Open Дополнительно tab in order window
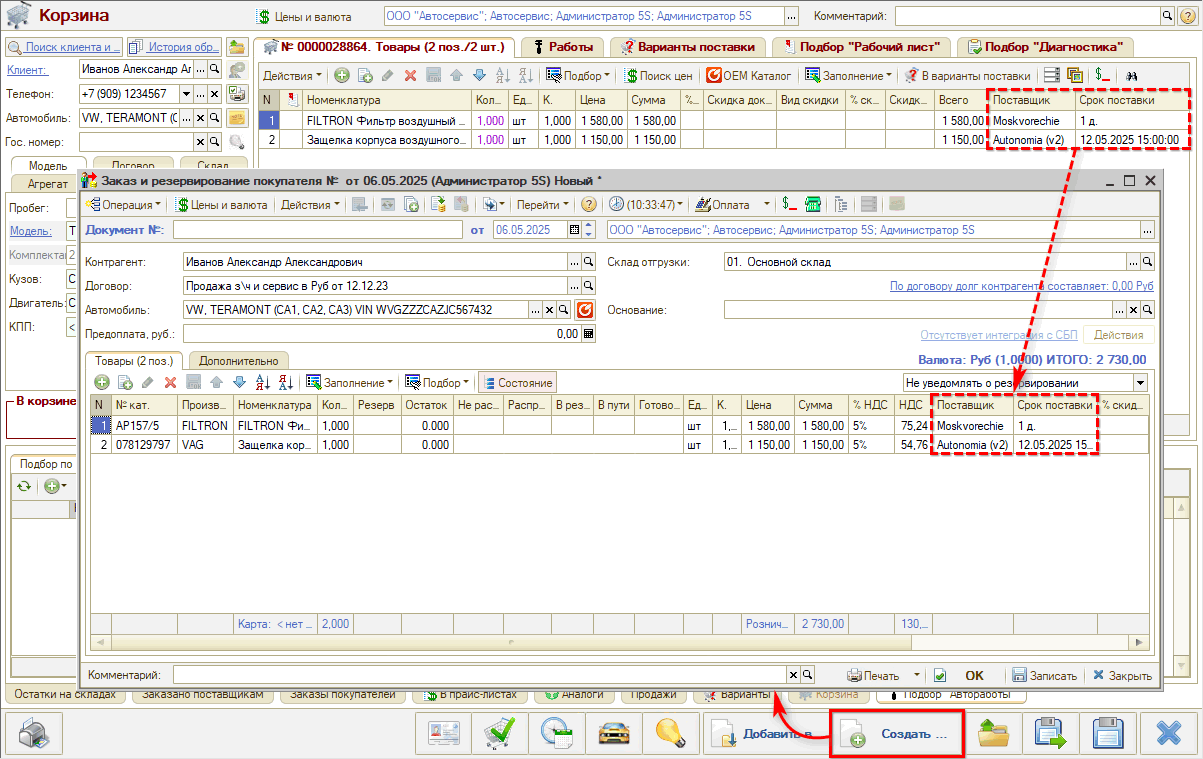 pyautogui.click(x=238, y=360)
